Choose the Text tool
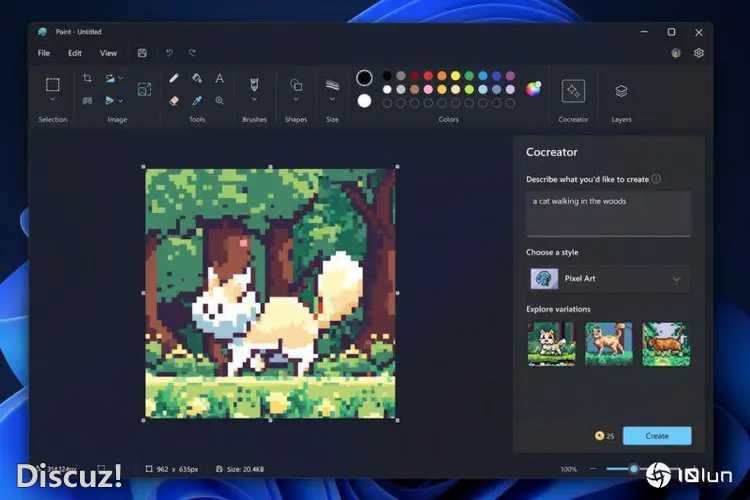 pyautogui.click(x=220, y=78)
